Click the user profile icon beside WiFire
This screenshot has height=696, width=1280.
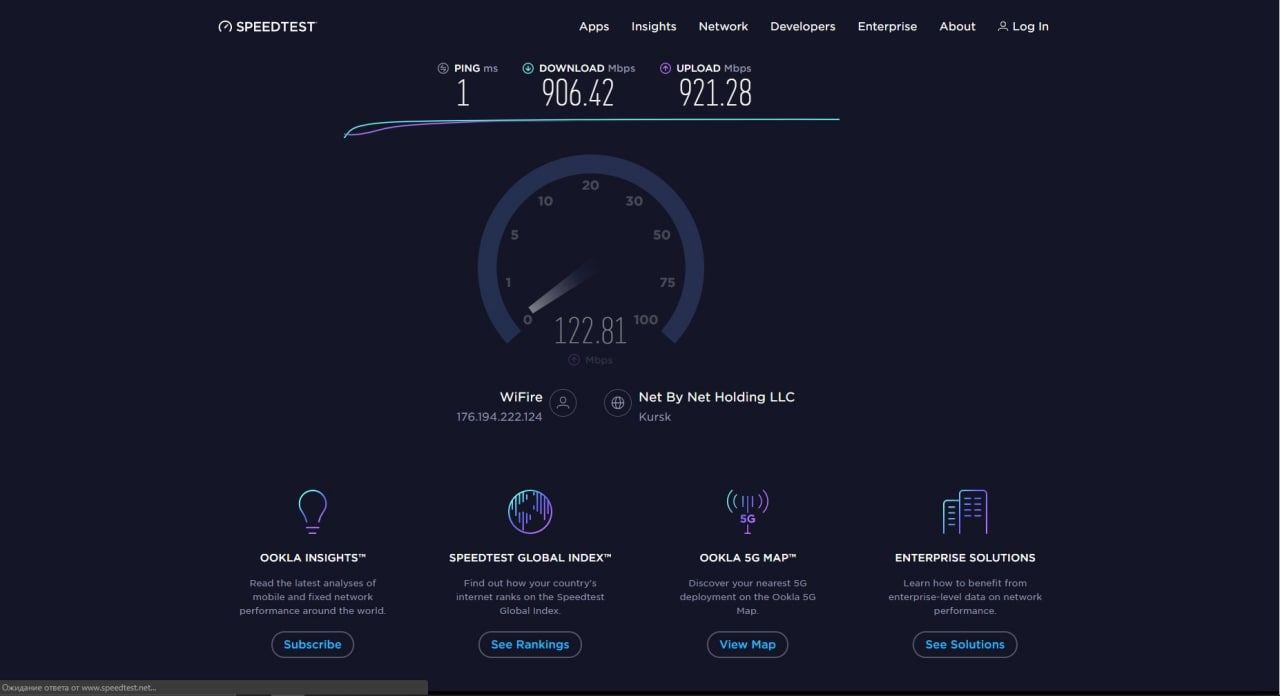point(563,403)
